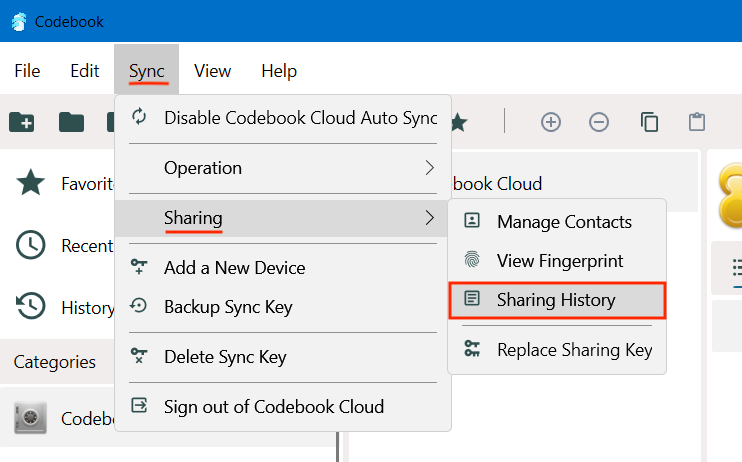Open the View menu
Screen dimensions: 742x462
[212, 71]
